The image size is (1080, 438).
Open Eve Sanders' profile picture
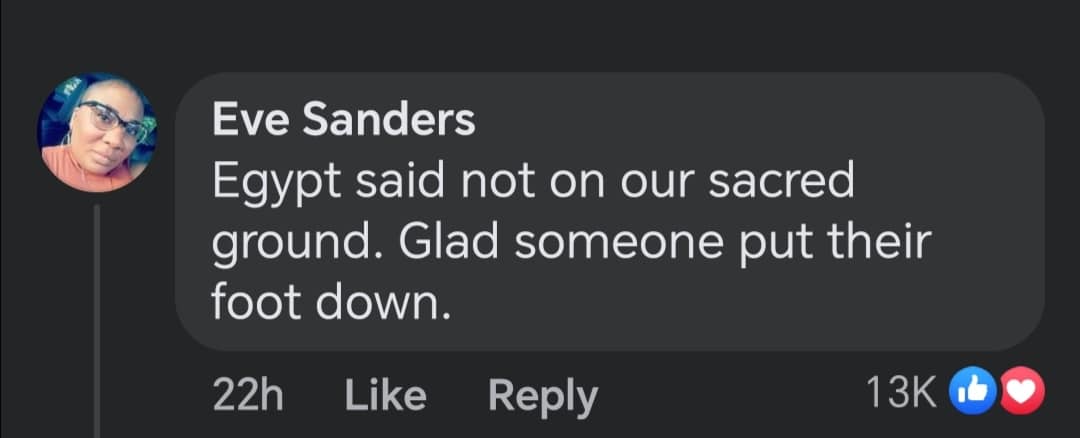click(97, 132)
